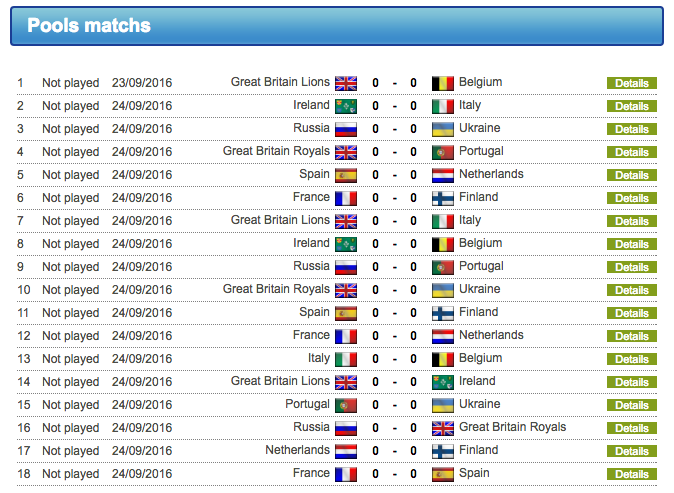Click the Italy flag in match 13
Image resolution: width=674 pixels, height=493 pixels.
click(x=345, y=359)
